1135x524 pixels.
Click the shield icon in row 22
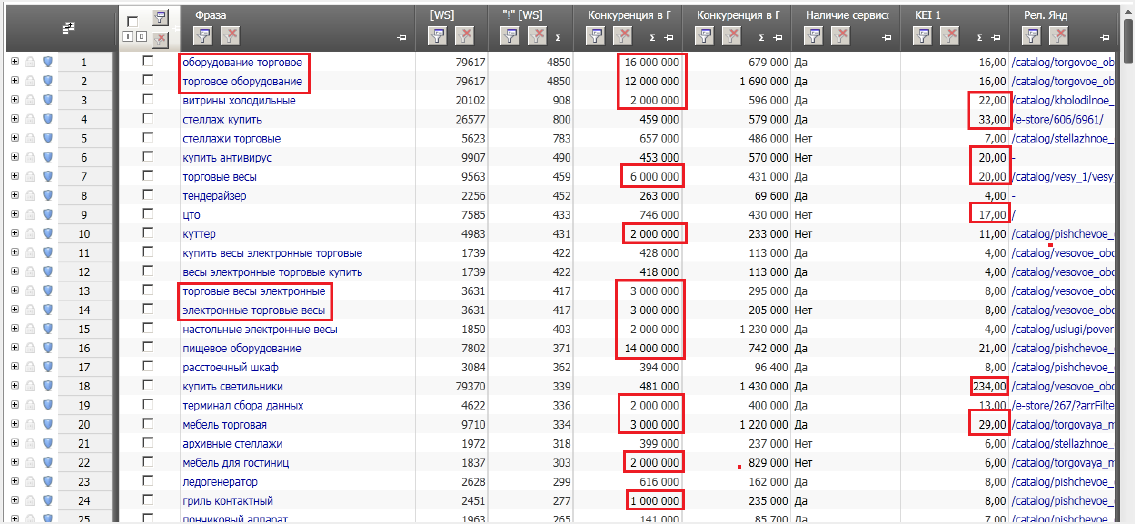[48, 462]
